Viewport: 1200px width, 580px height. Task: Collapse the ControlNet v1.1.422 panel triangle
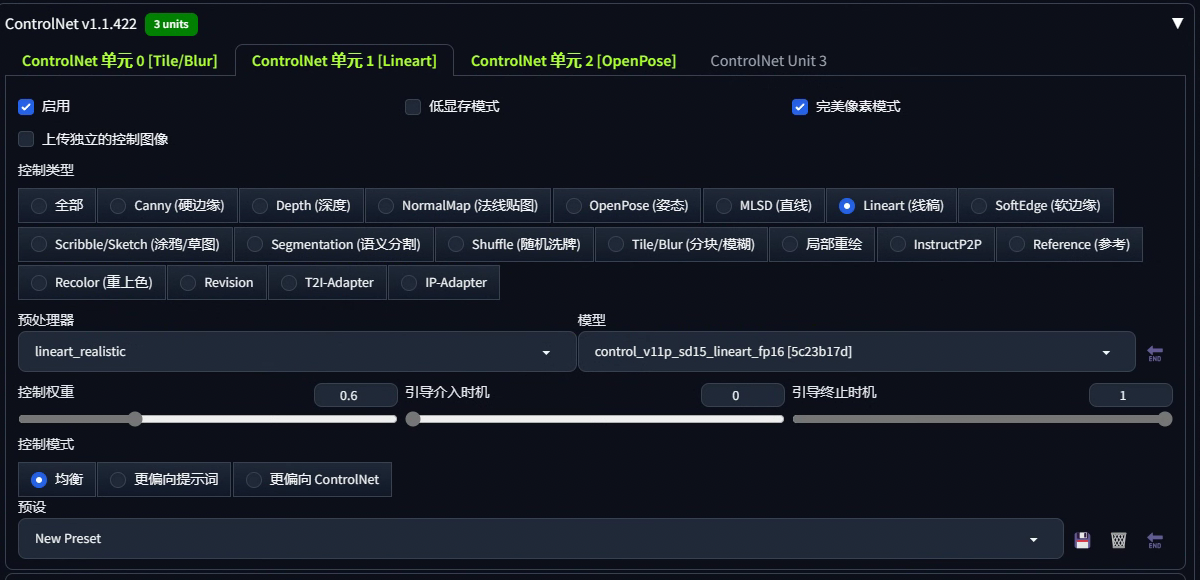(1177, 23)
